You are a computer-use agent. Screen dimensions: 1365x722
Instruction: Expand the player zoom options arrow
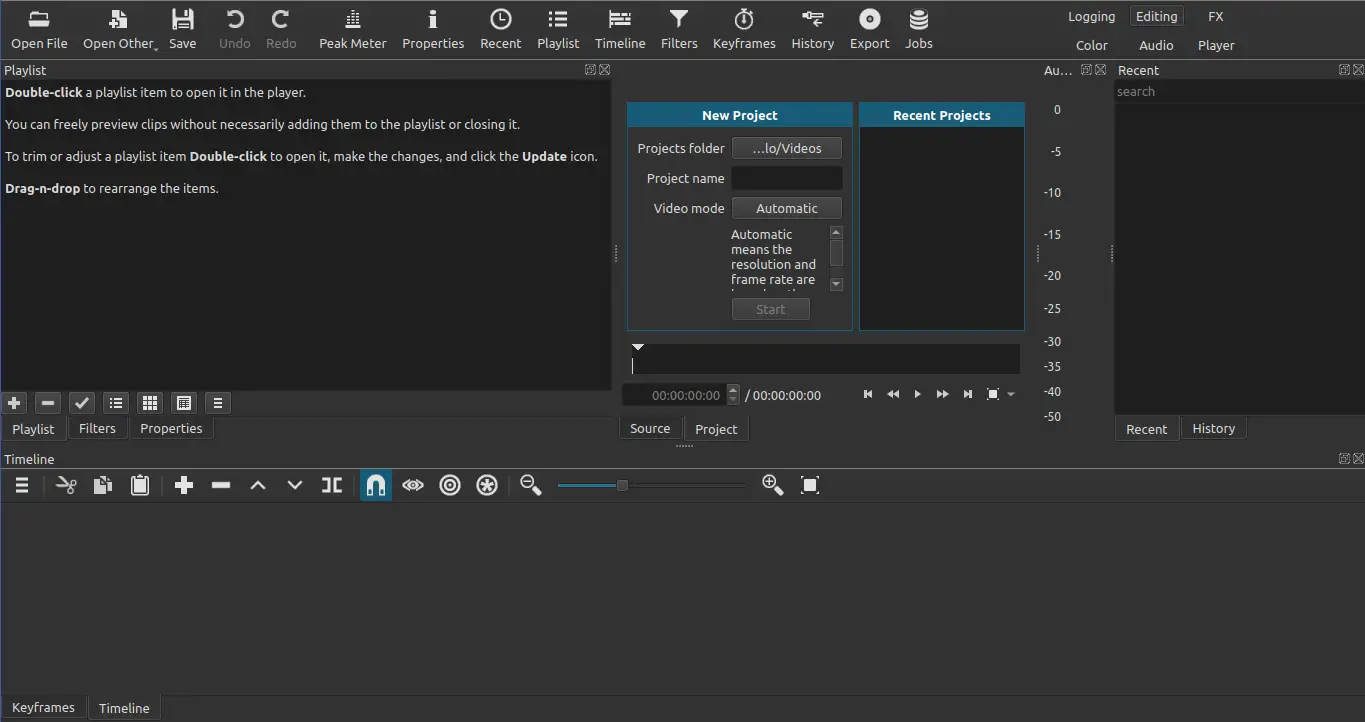pos(1011,395)
